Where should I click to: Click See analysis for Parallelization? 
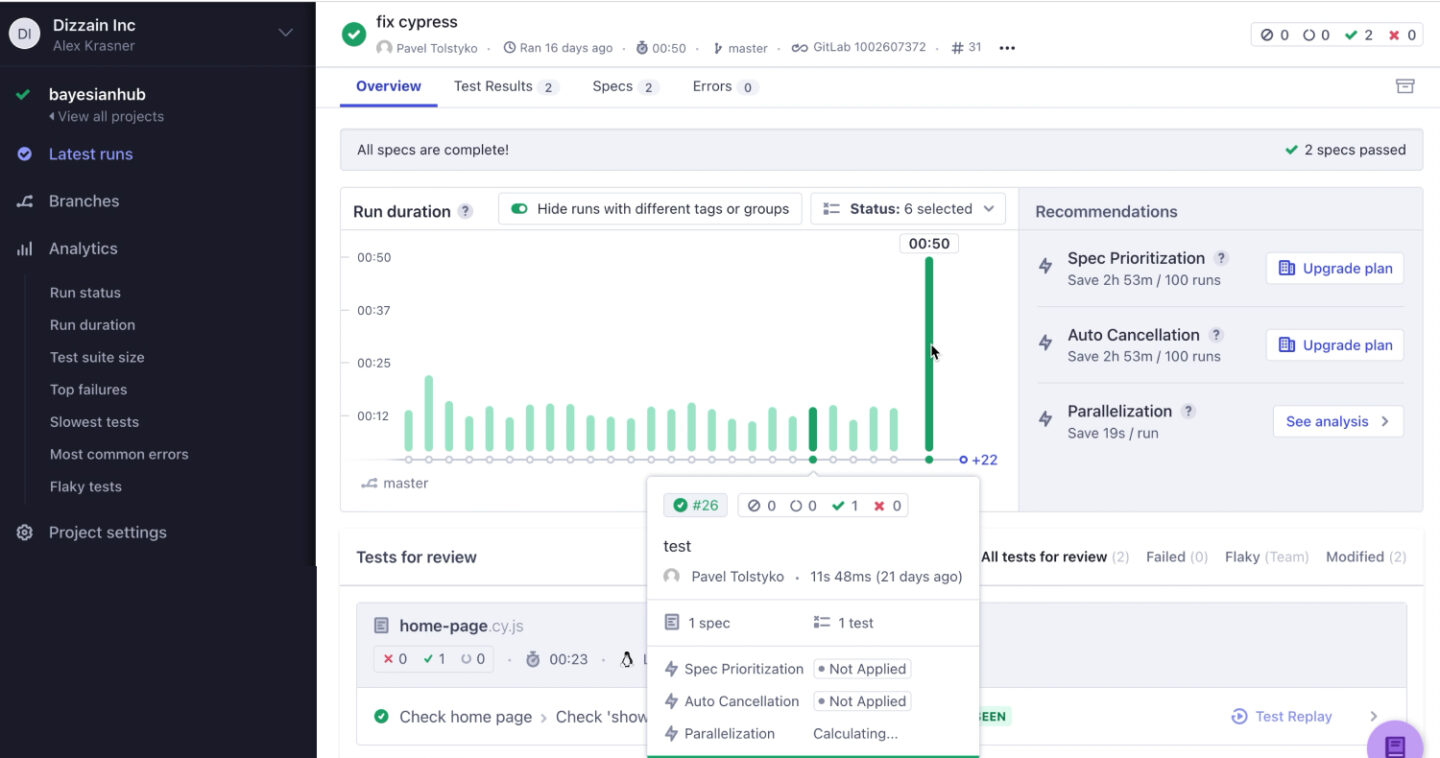tap(1338, 421)
